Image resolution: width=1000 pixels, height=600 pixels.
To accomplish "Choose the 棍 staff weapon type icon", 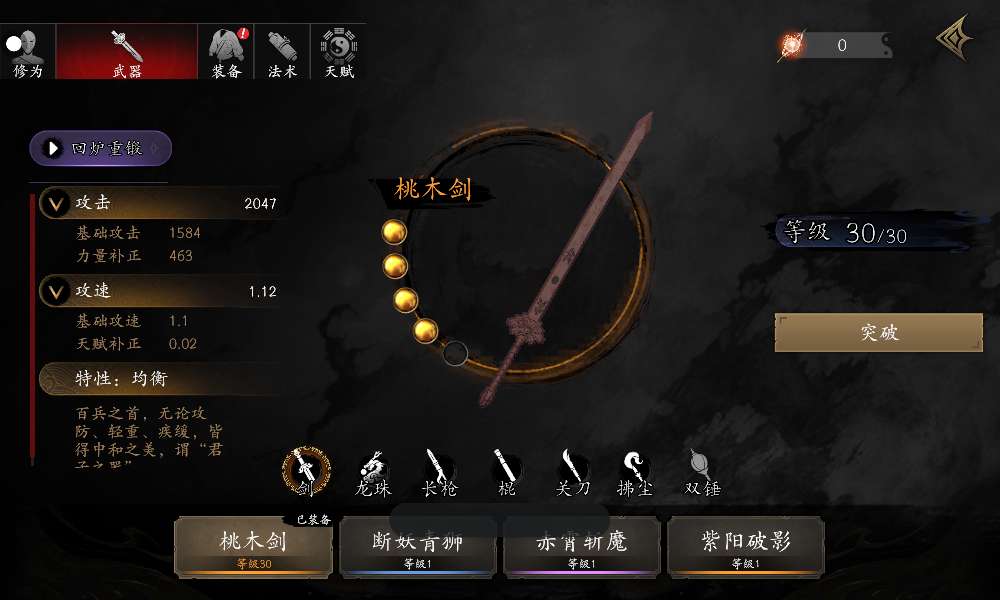I will (x=506, y=474).
